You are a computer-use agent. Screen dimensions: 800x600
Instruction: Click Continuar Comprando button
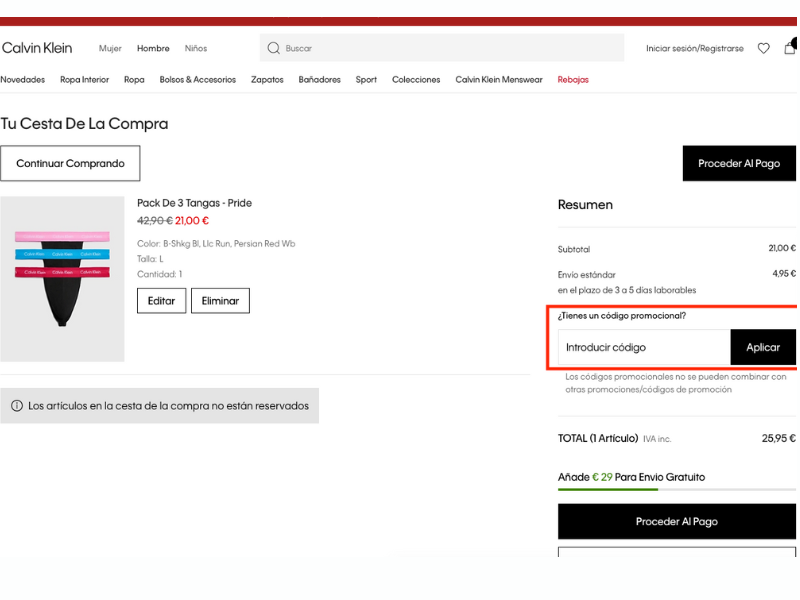[x=70, y=163]
